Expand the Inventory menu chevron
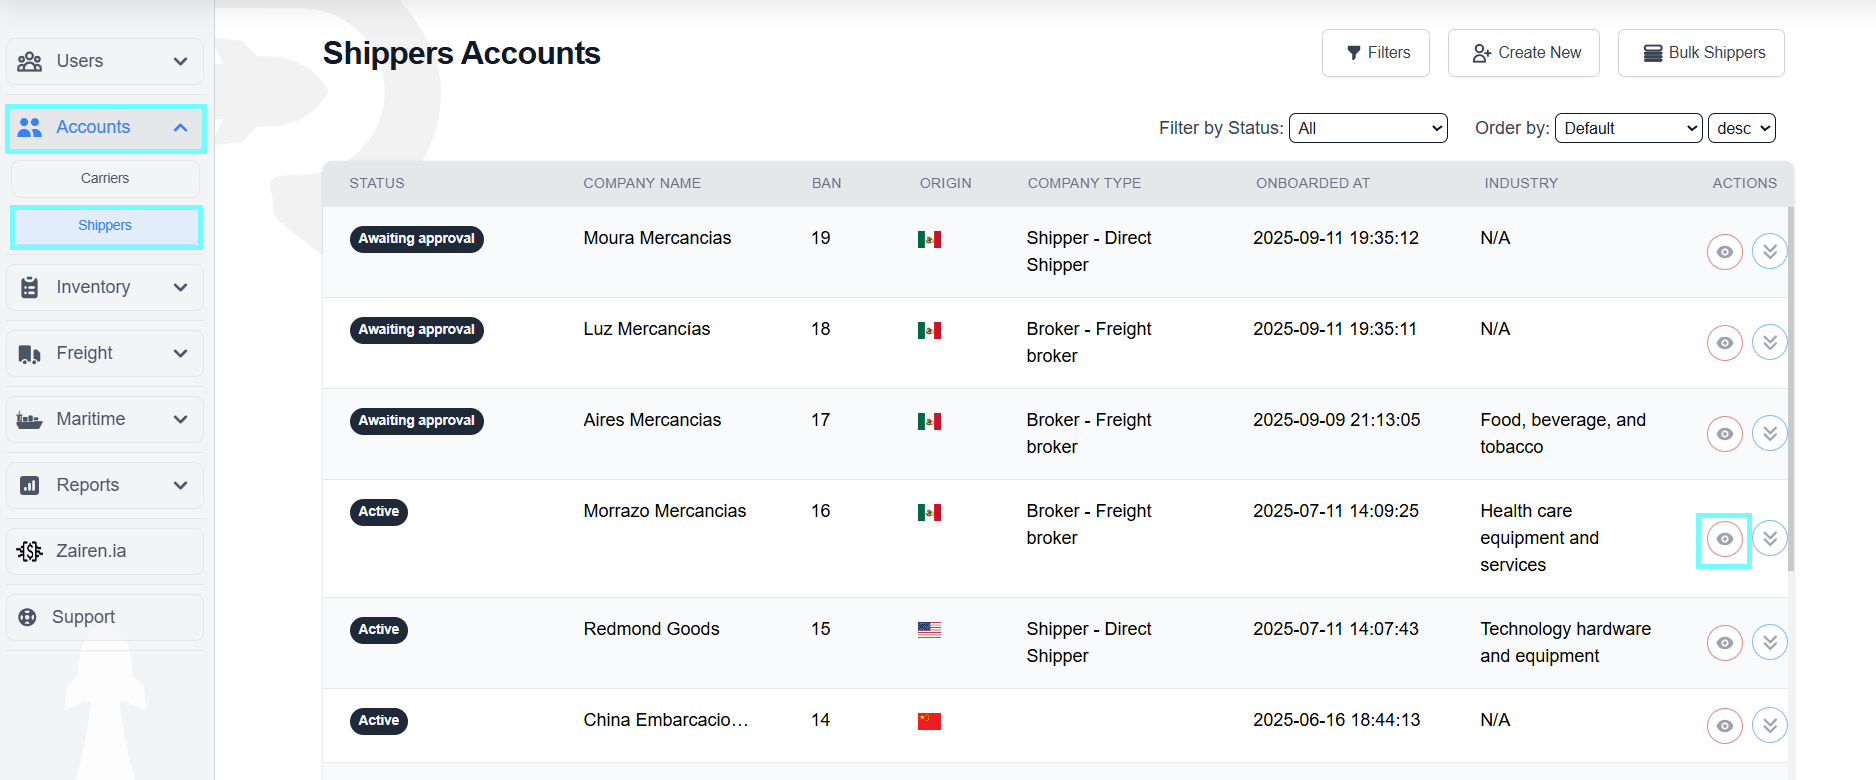The height and width of the screenshot is (780, 1876). point(181,288)
